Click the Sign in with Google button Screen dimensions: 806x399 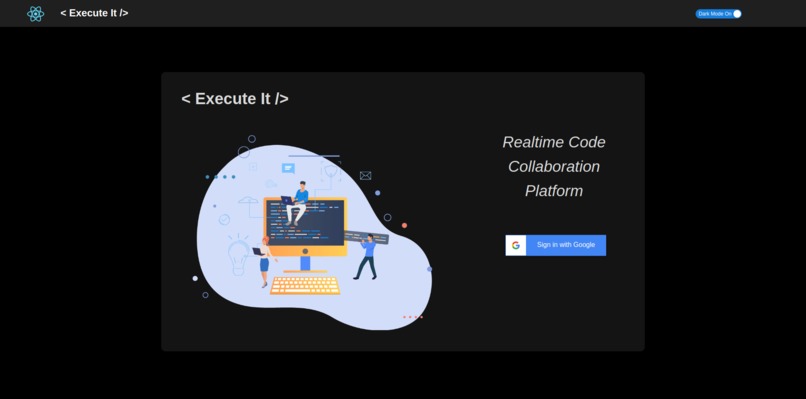pyautogui.click(x=555, y=245)
